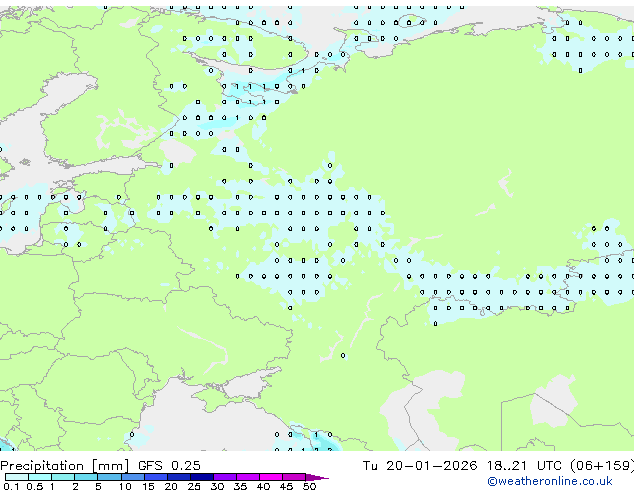Select the 15–20 mm legend color swatch
Screen dimensions: 634x490
[x=156, y=477]
